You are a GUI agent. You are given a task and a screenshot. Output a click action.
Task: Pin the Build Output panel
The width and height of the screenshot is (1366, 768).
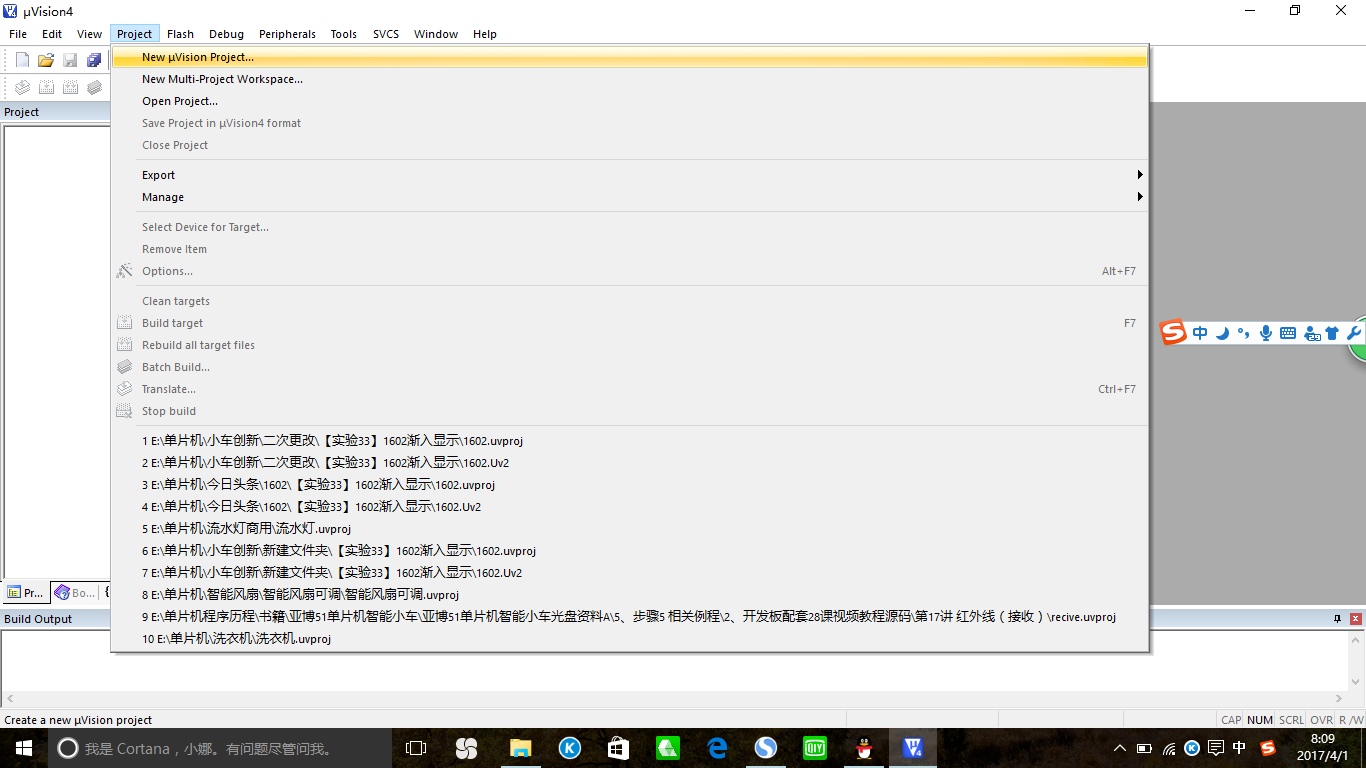(x=1338, y=619)
